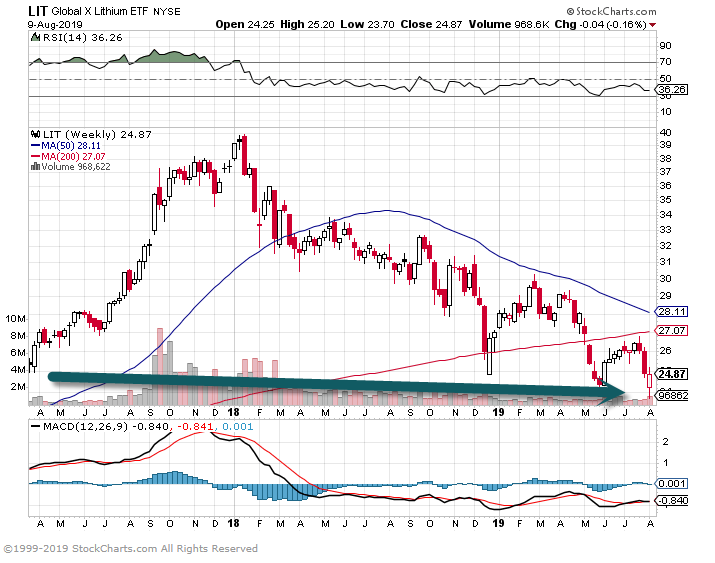Click the 24.87 last price tag
Screen dimensions: 715x563
point(672,374)
